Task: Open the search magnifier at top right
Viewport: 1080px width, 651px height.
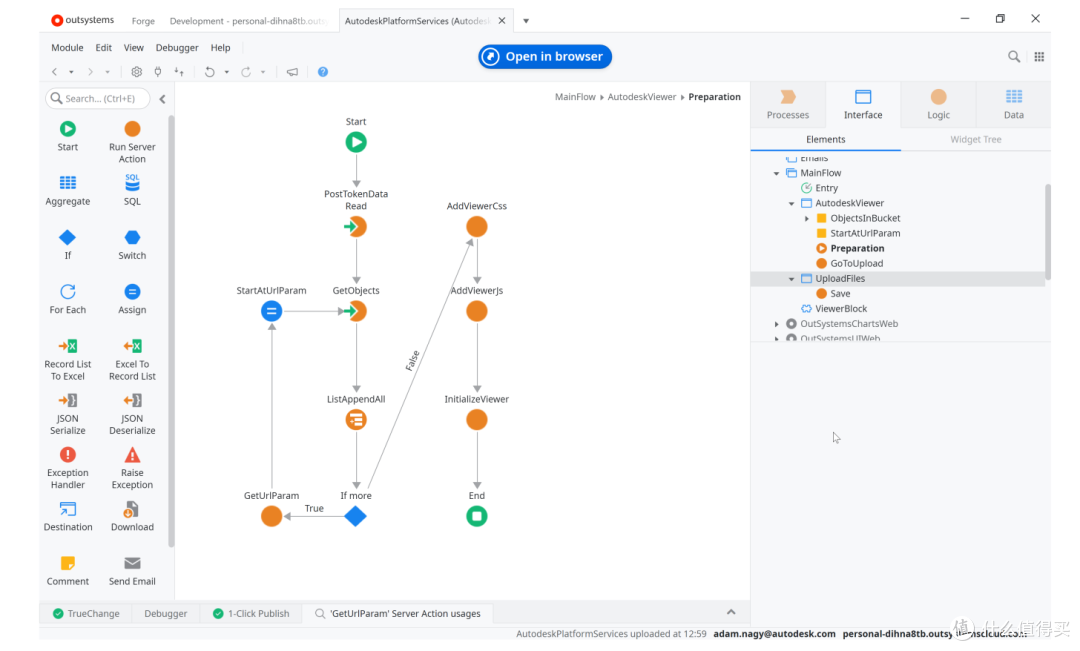Action: pos(1014,56)
